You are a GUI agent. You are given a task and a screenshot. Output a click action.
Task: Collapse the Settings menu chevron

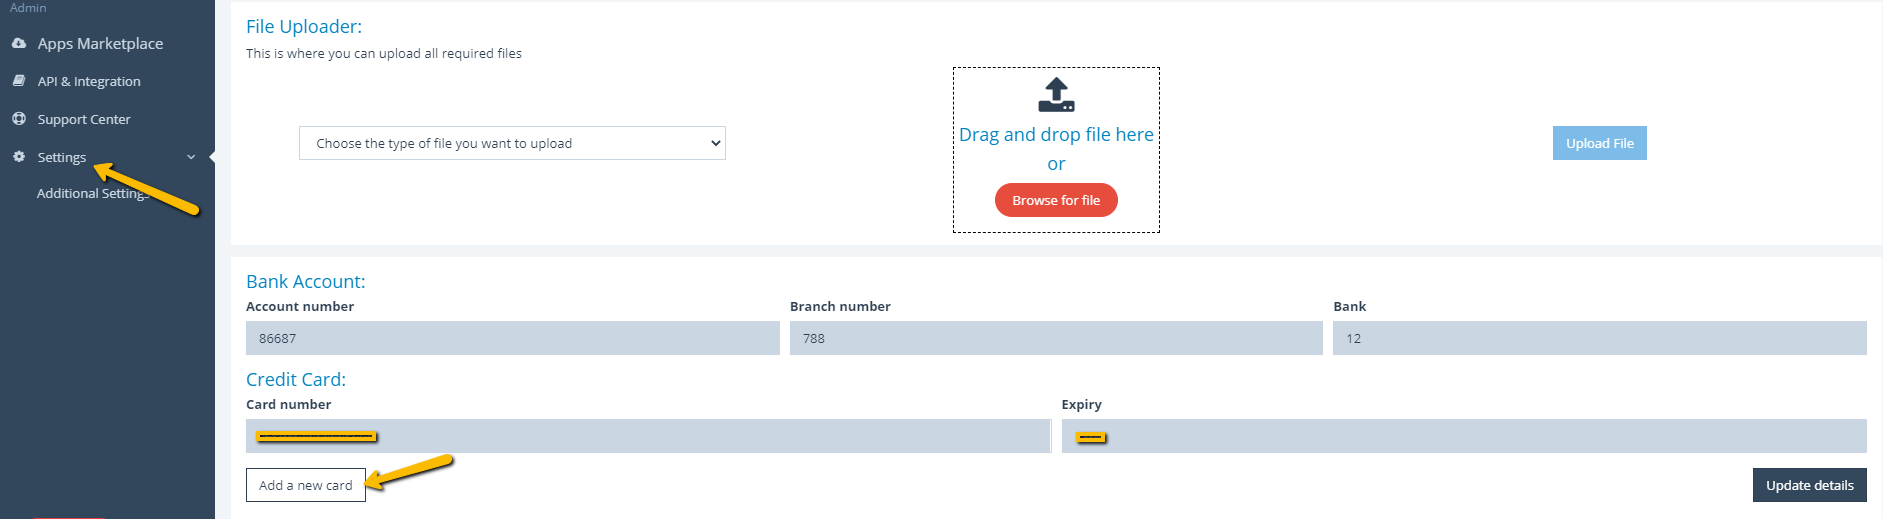click(191, 157)
